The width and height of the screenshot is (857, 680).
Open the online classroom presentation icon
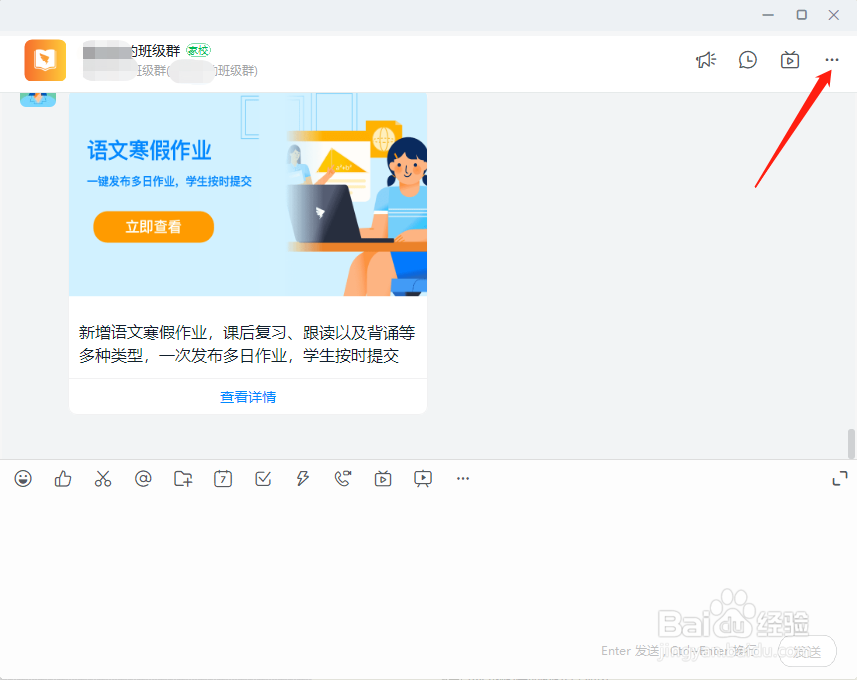point(423,479)
